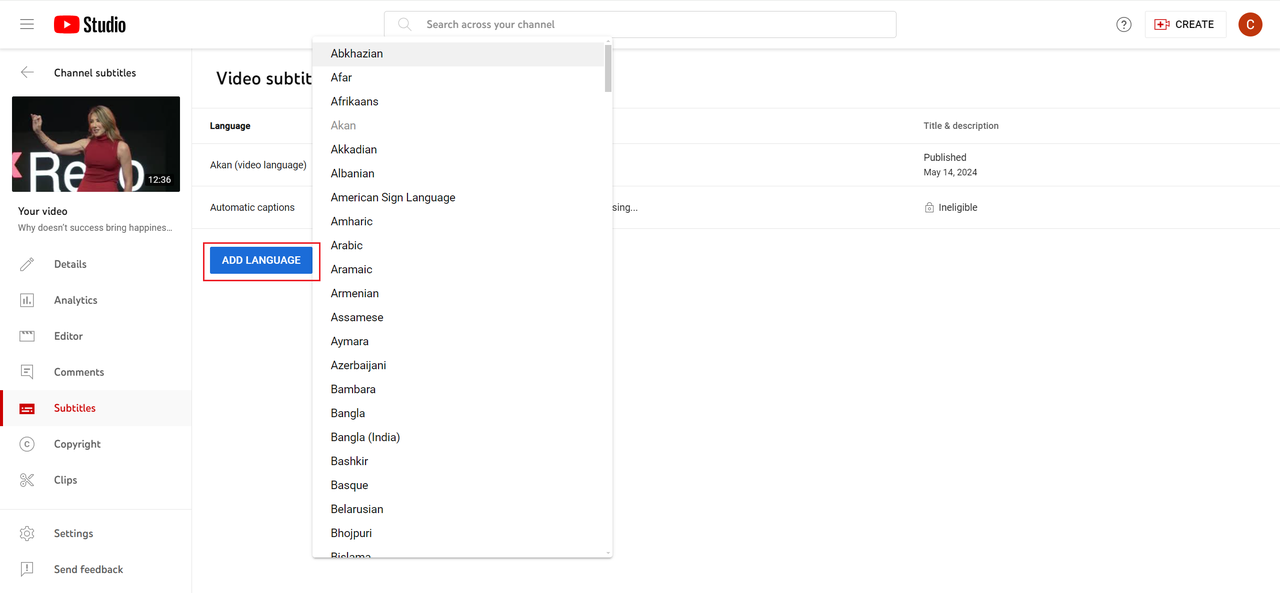Click the Ineligible status text
This screenshot has height=593, width=1280.
[958, 207]
